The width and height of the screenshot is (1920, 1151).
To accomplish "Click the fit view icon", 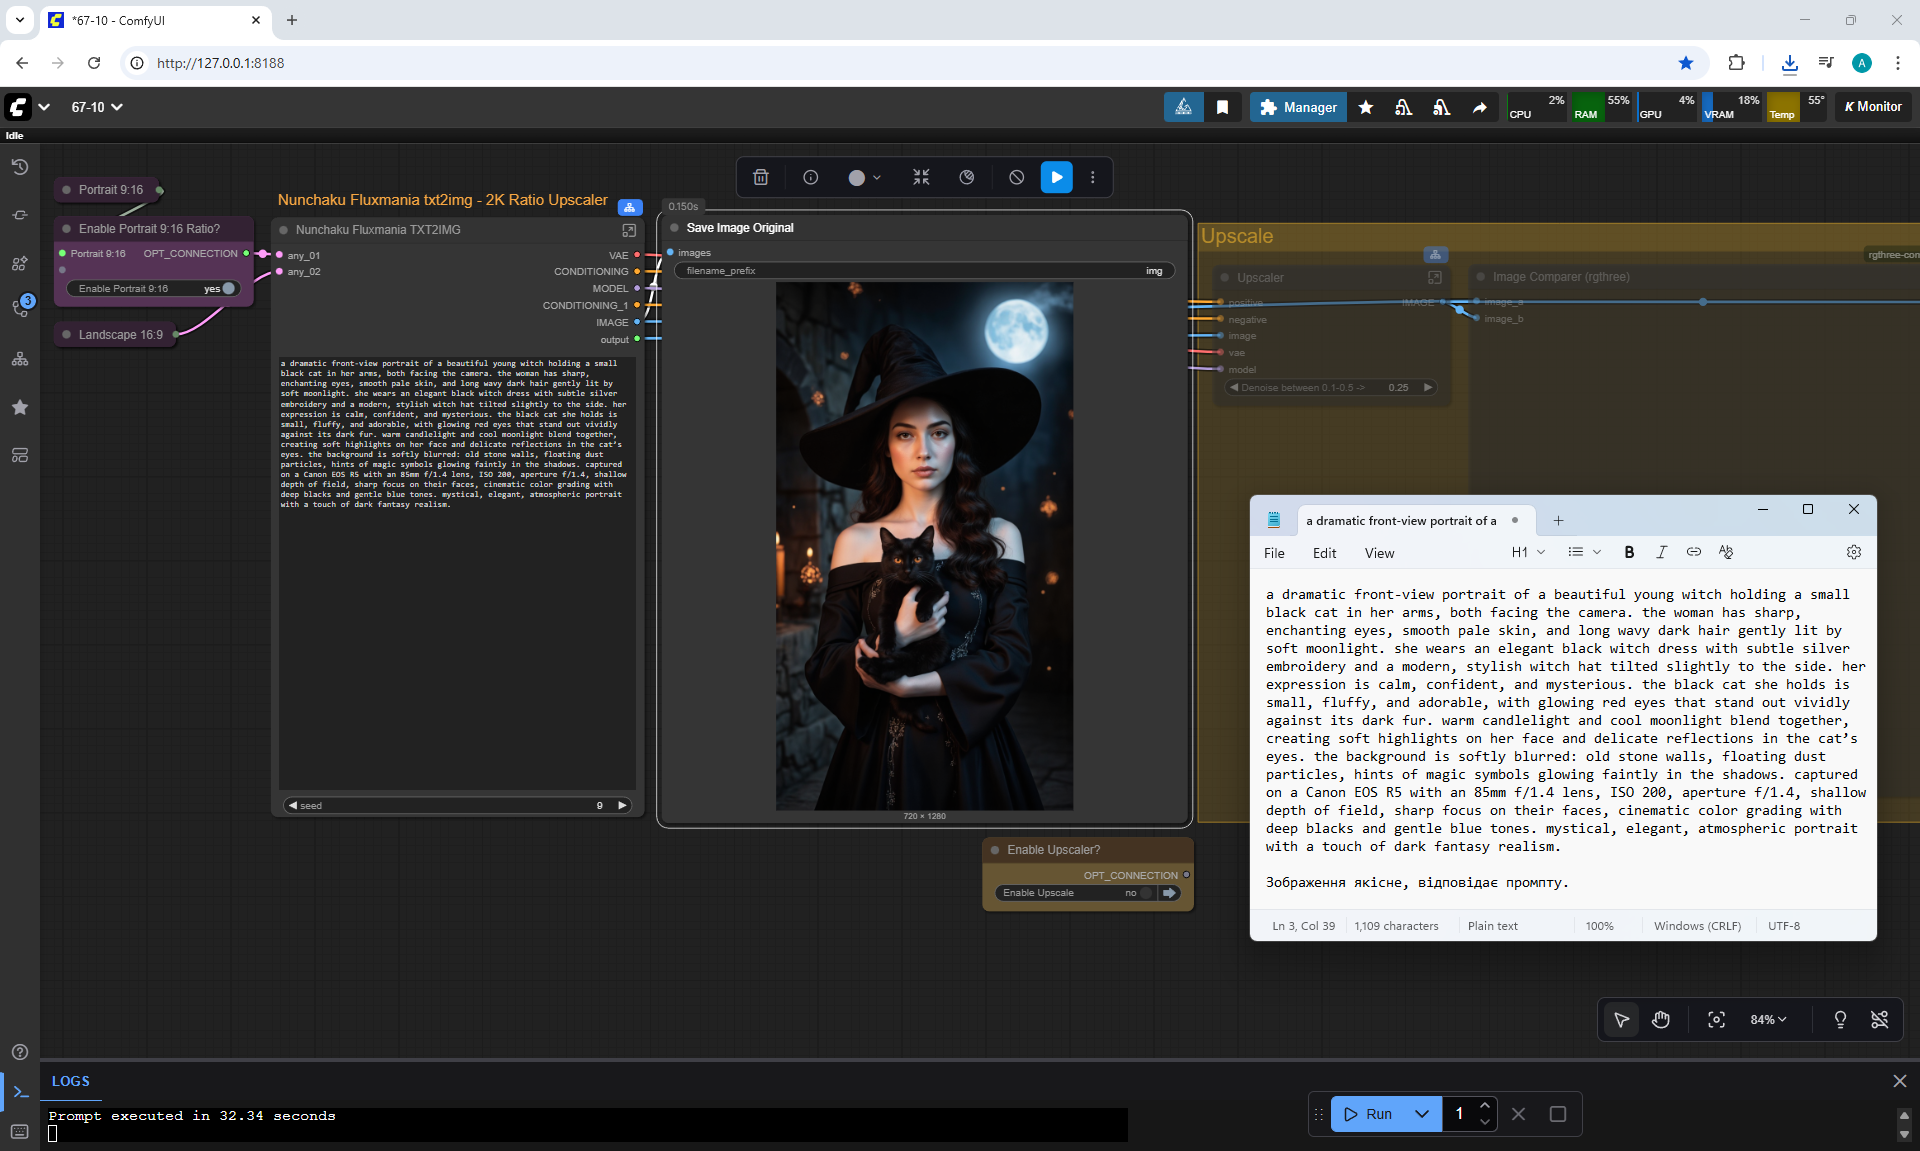I will coord(1716,1019).
